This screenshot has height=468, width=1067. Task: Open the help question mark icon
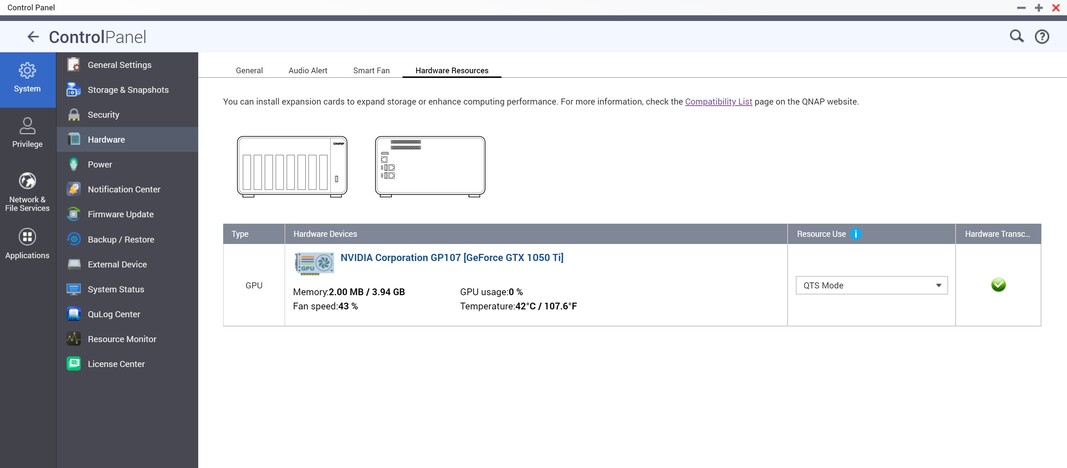(1042, 37)
